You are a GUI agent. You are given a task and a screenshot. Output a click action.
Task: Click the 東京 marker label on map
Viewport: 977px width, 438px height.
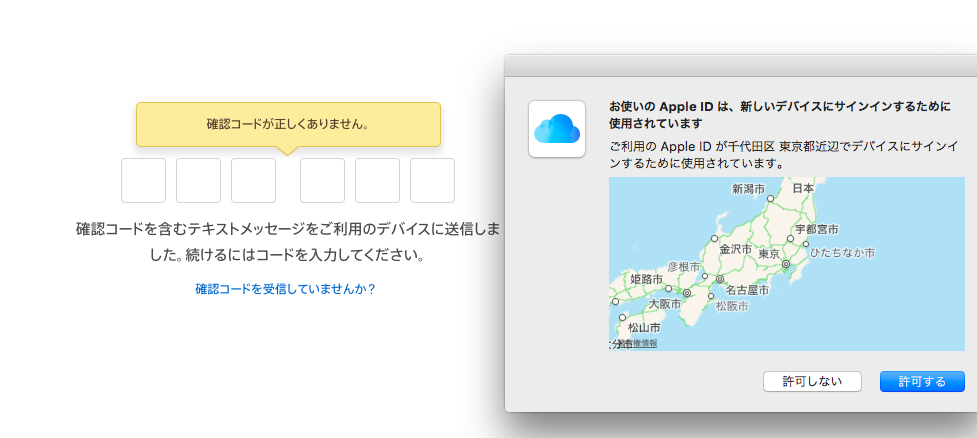pyautogui.click(x=770, y=254)
